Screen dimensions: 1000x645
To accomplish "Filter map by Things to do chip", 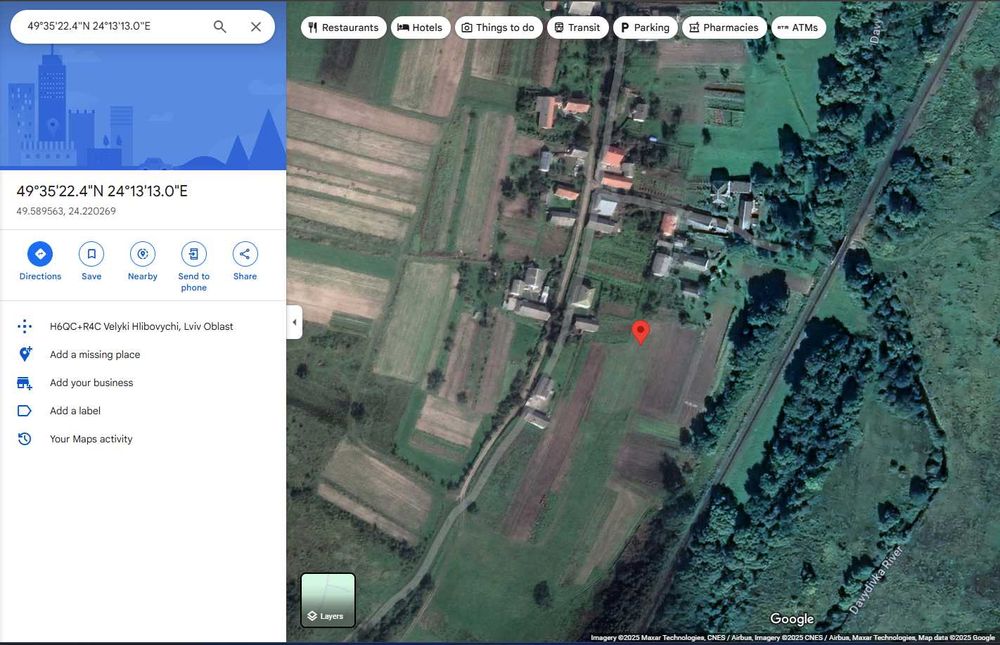I will click(x=498, y=27).
